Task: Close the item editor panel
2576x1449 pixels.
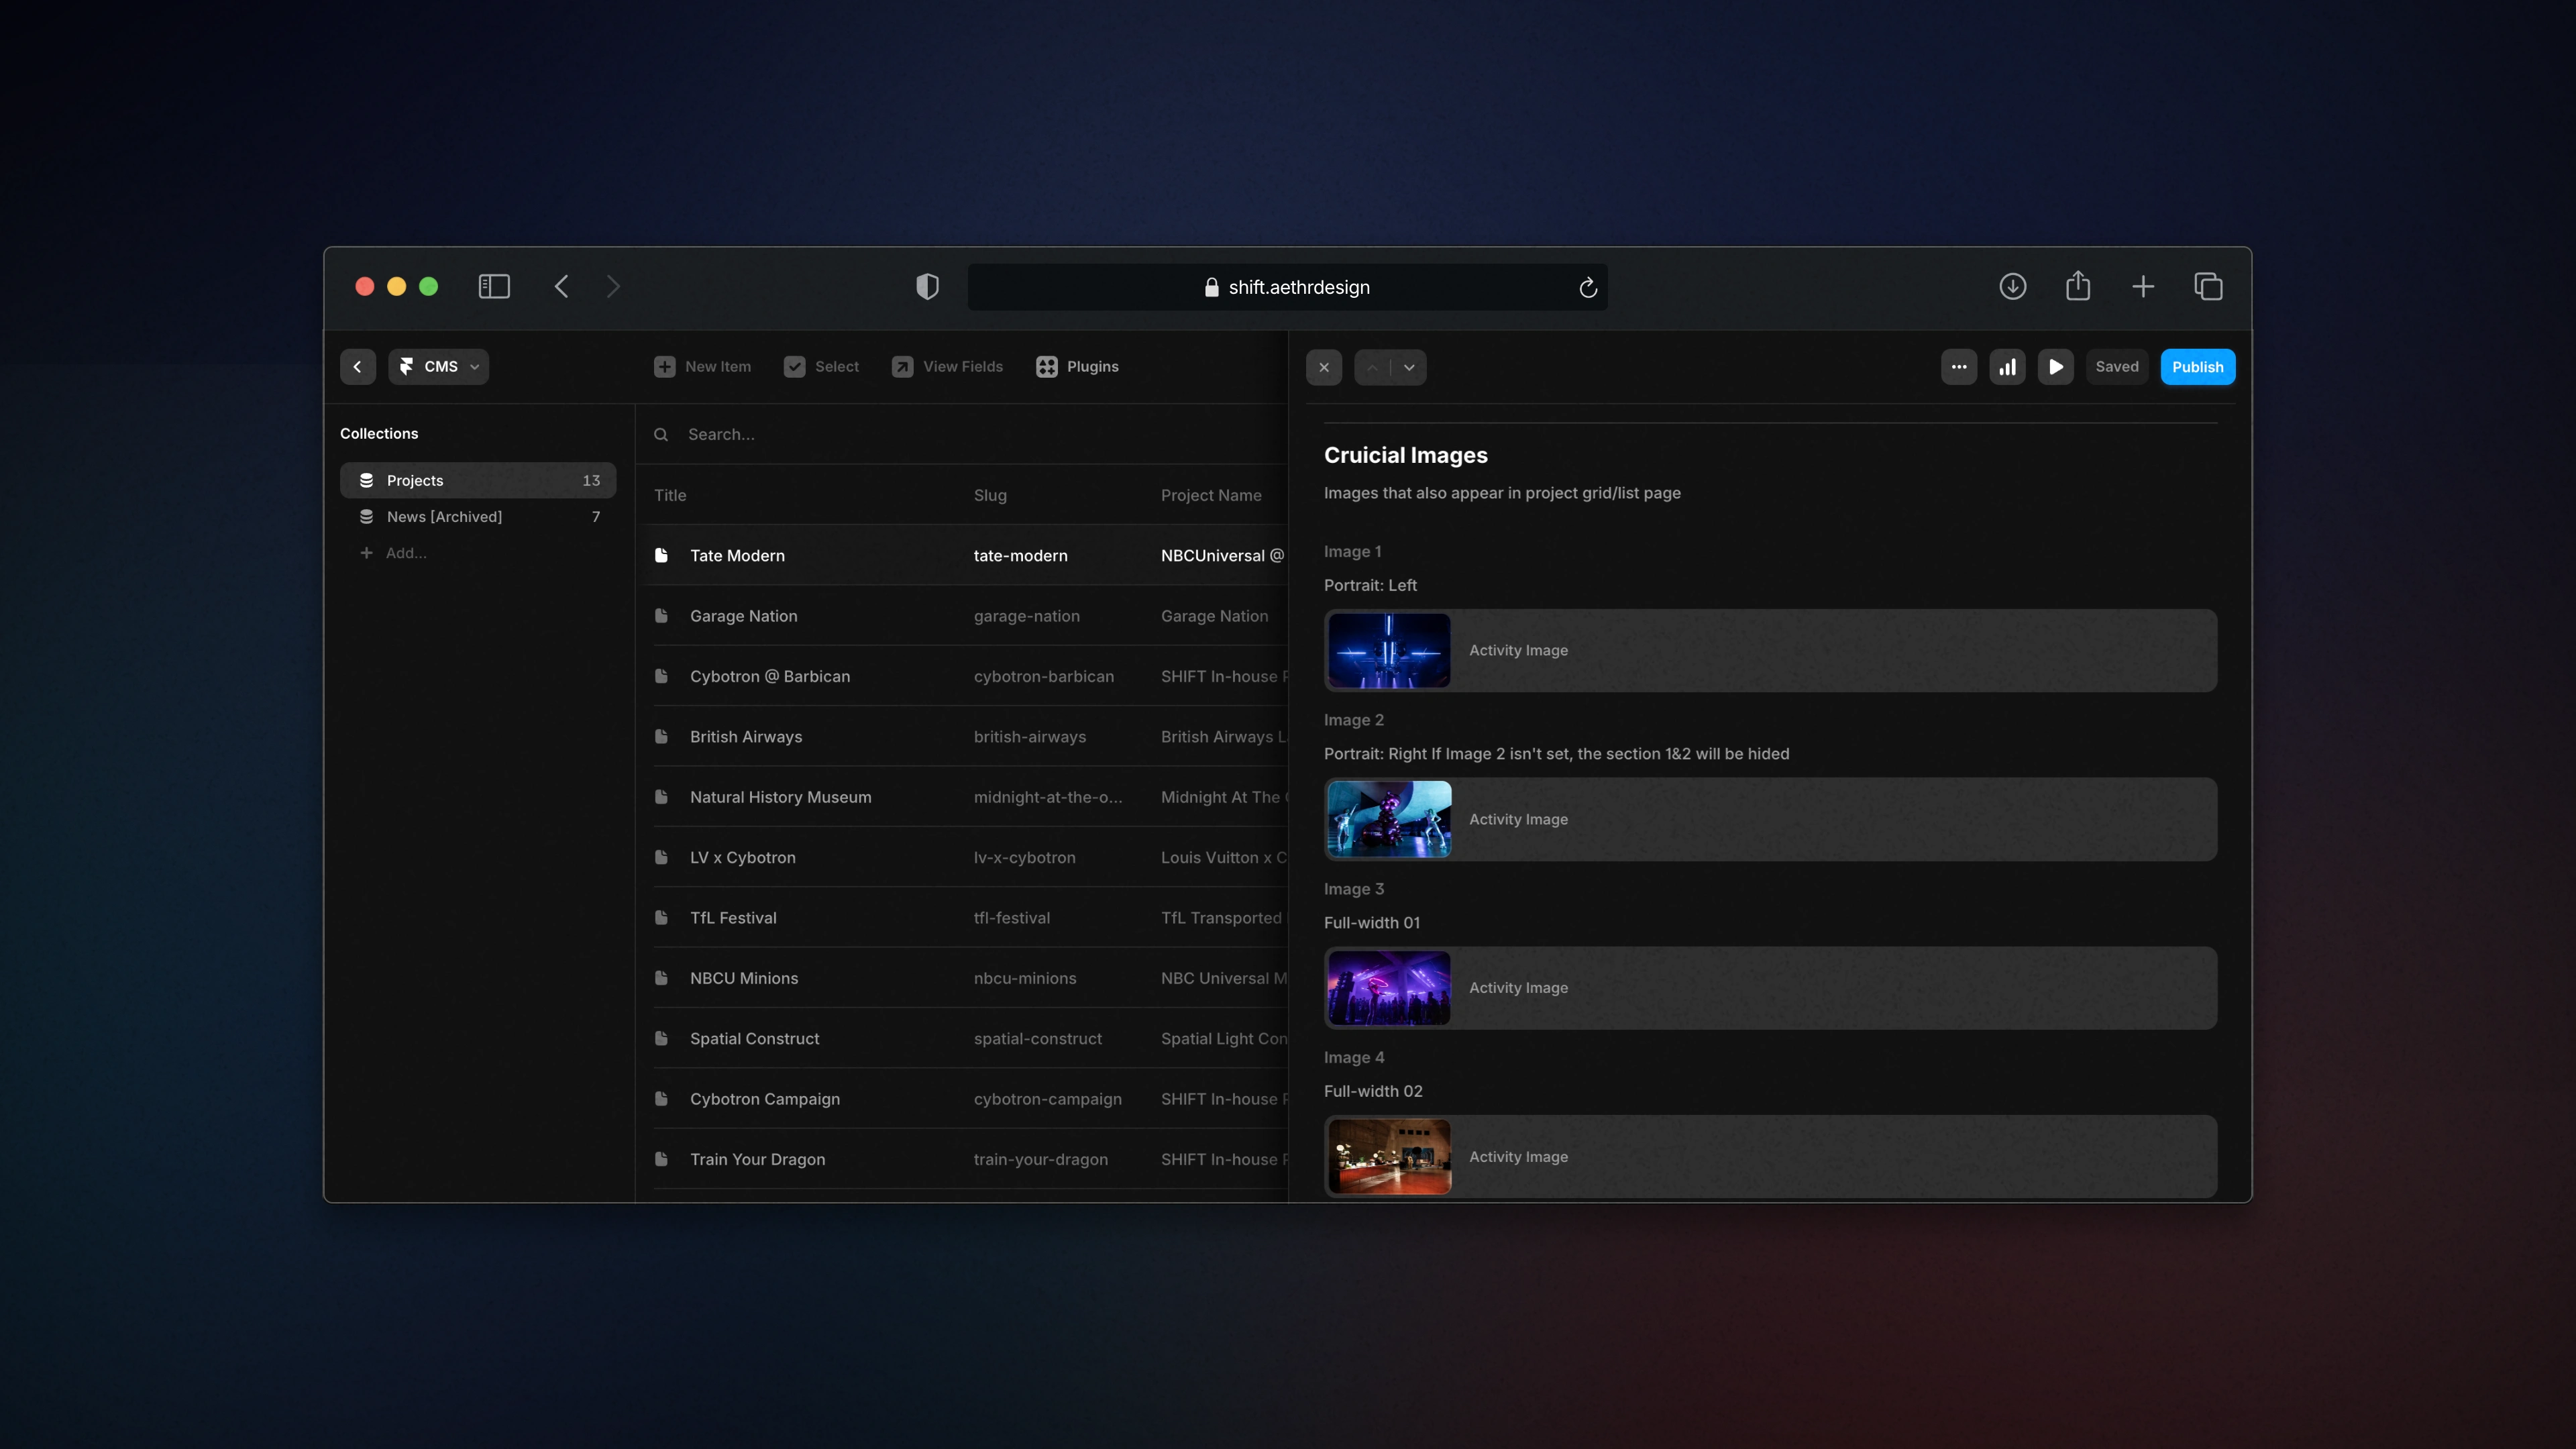Action: click(1324, 367)
